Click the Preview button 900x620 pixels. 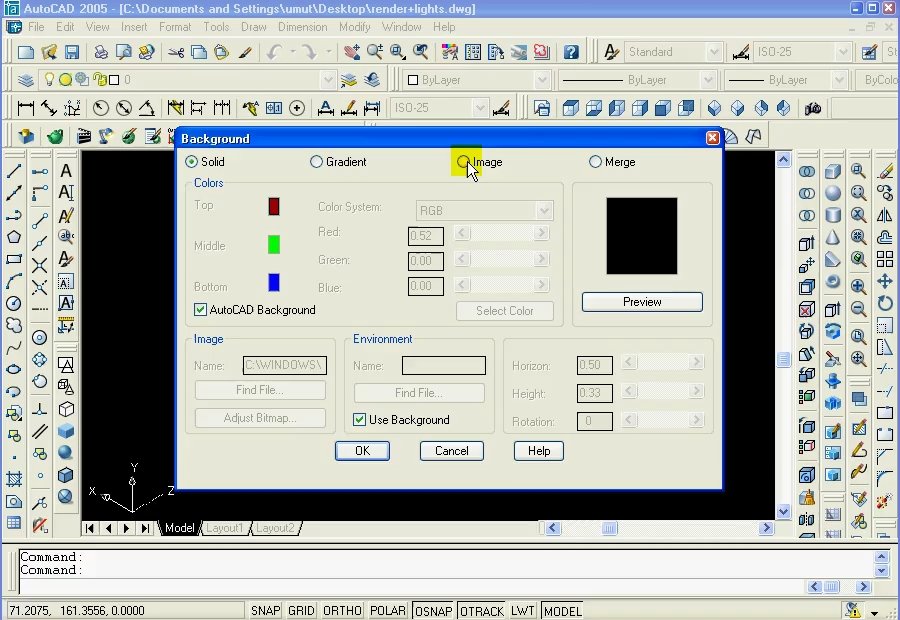point(642,302)
